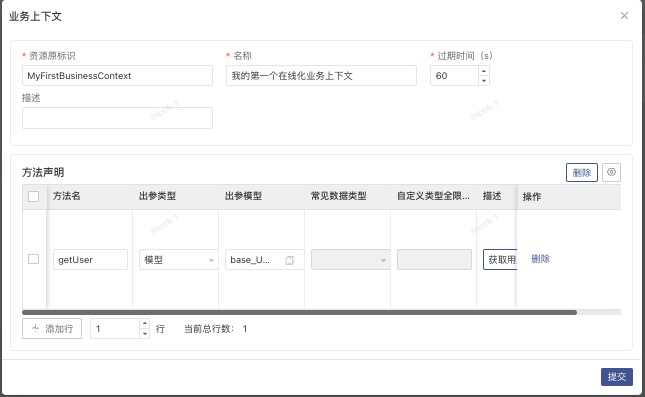
Task: Open the 常见数据类型 dropdown
Action: coord(350,260)
